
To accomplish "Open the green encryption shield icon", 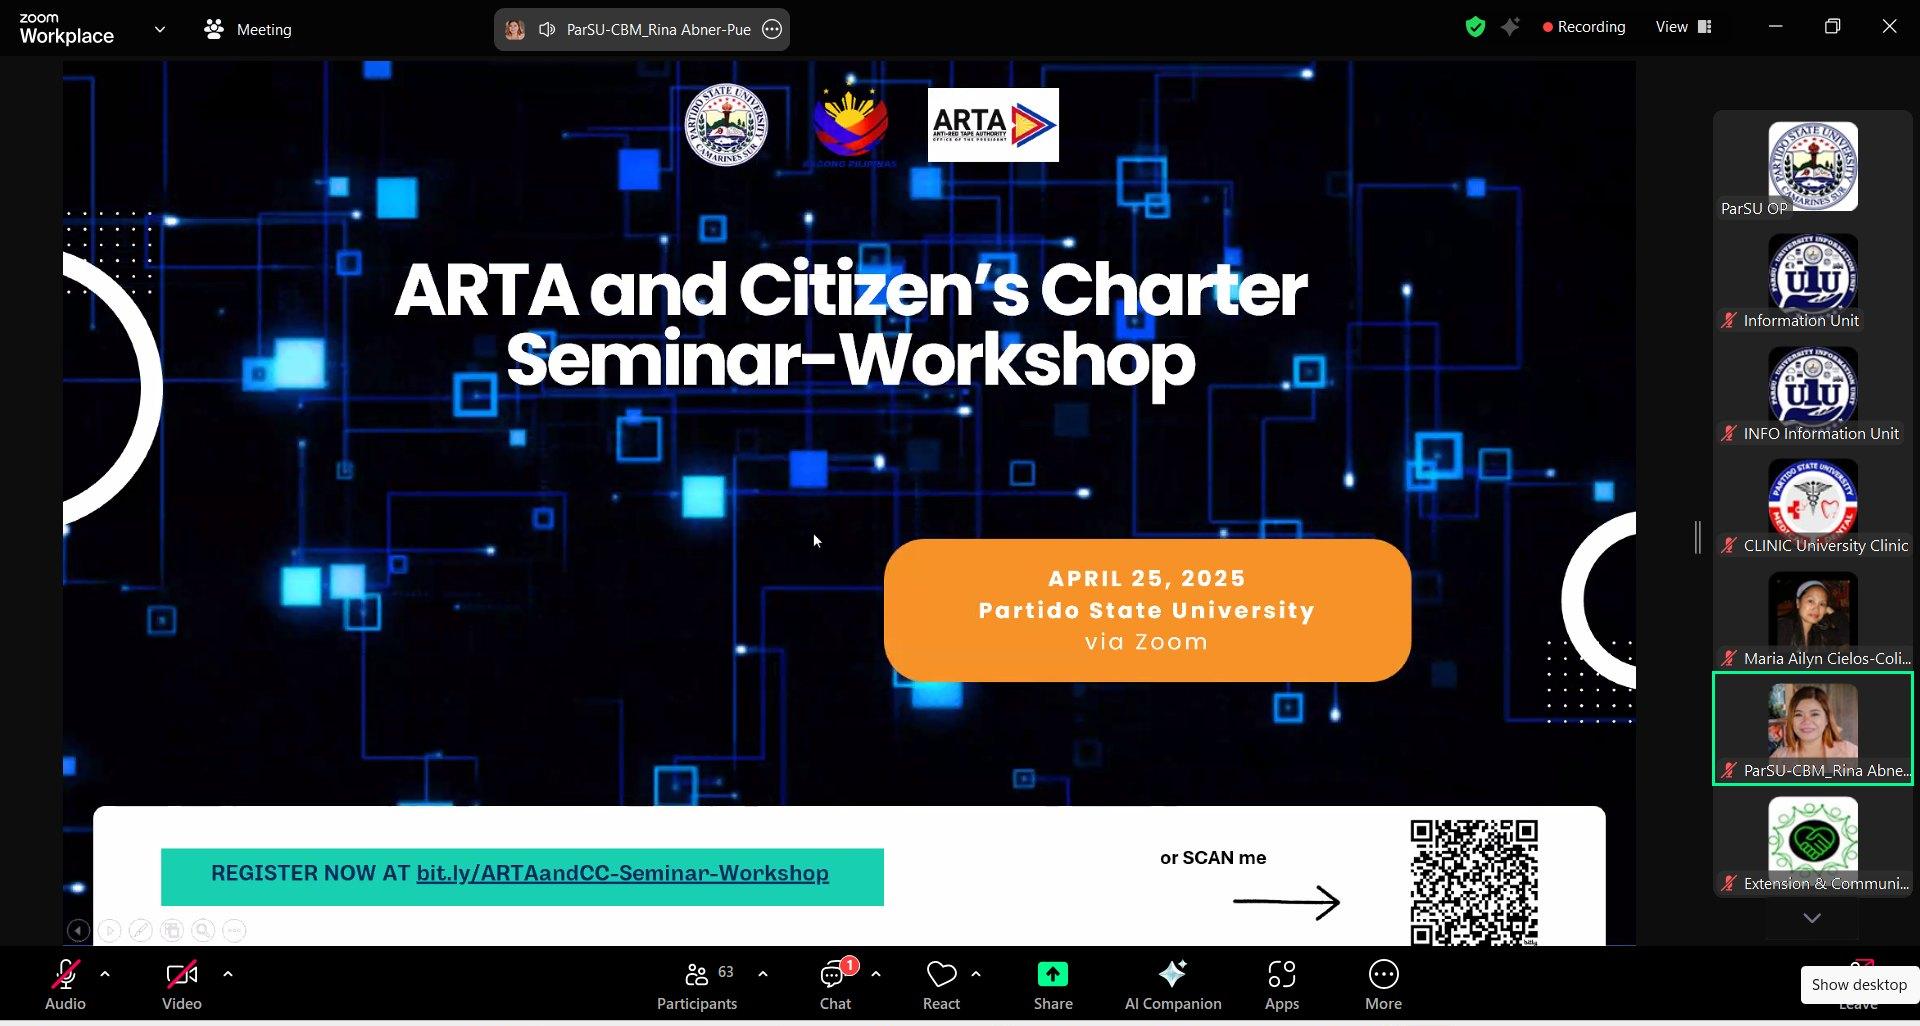I will [1475, 27].
